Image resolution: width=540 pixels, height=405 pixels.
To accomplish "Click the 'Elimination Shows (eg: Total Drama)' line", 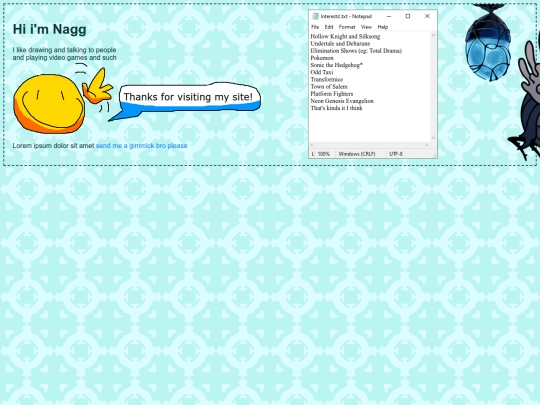I will coord(356,51).
